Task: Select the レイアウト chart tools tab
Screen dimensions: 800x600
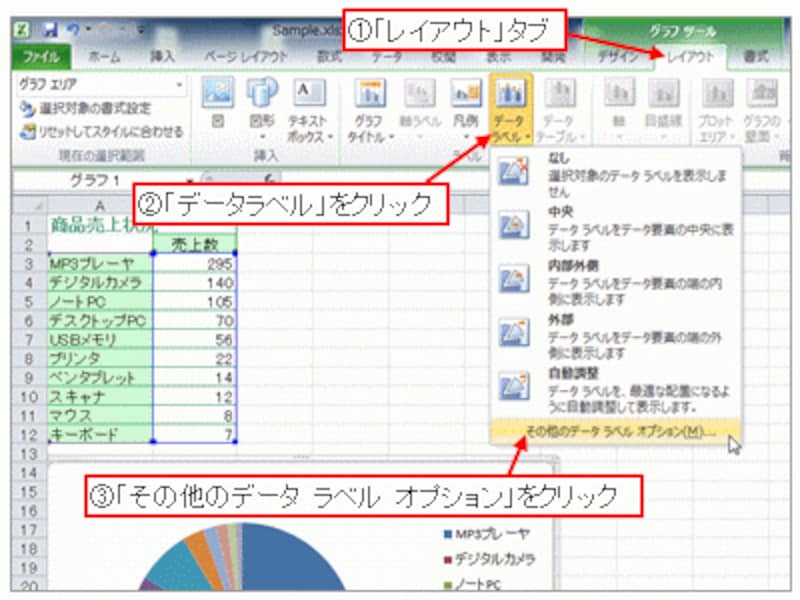Action: point(690,57)
